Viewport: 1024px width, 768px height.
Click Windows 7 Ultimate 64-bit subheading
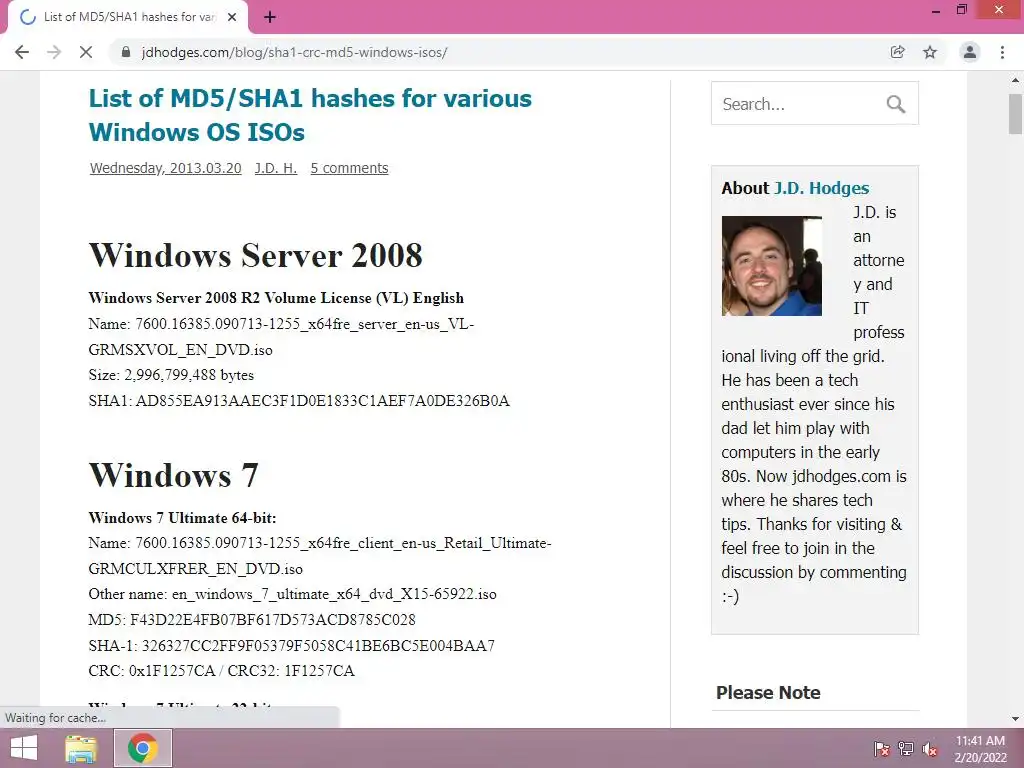click(x=182, y=518)
